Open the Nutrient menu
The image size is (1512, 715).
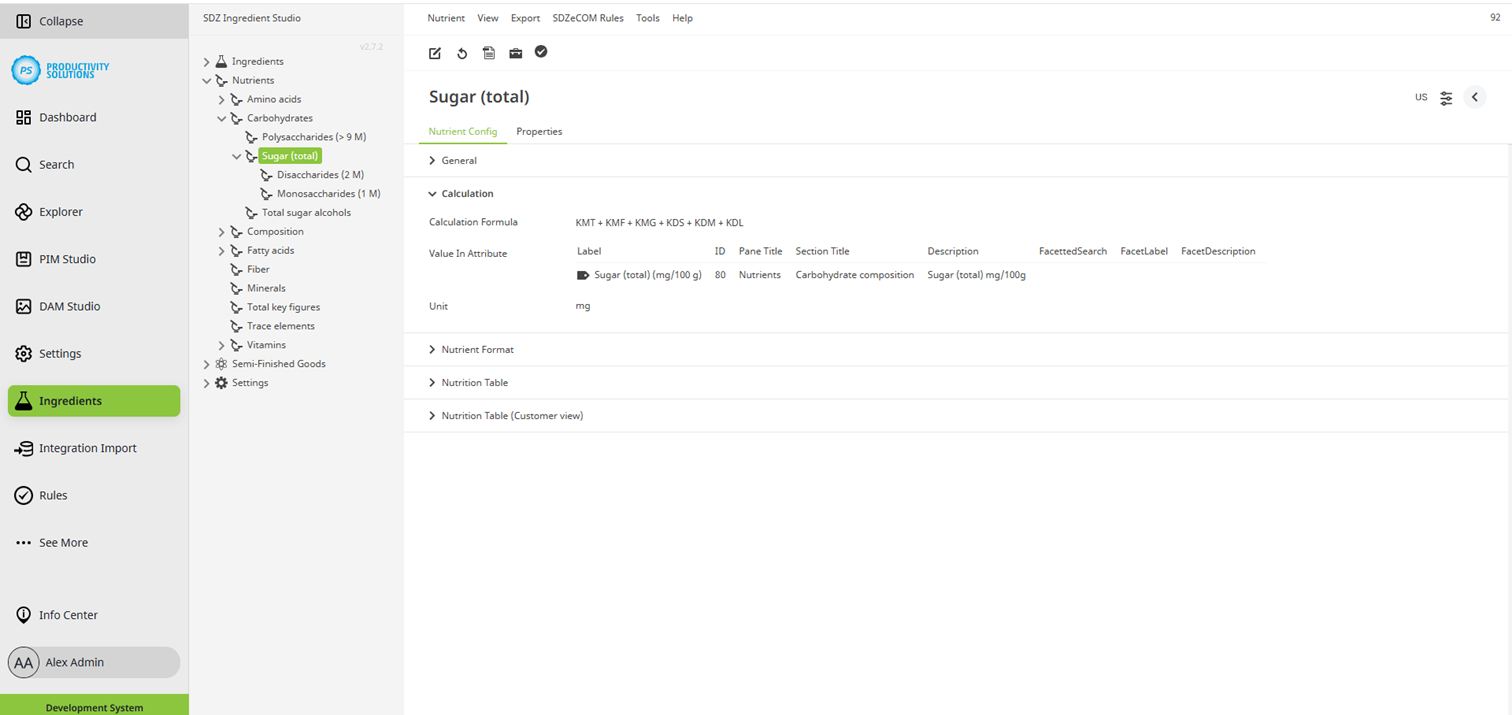[x=446, y=18]
